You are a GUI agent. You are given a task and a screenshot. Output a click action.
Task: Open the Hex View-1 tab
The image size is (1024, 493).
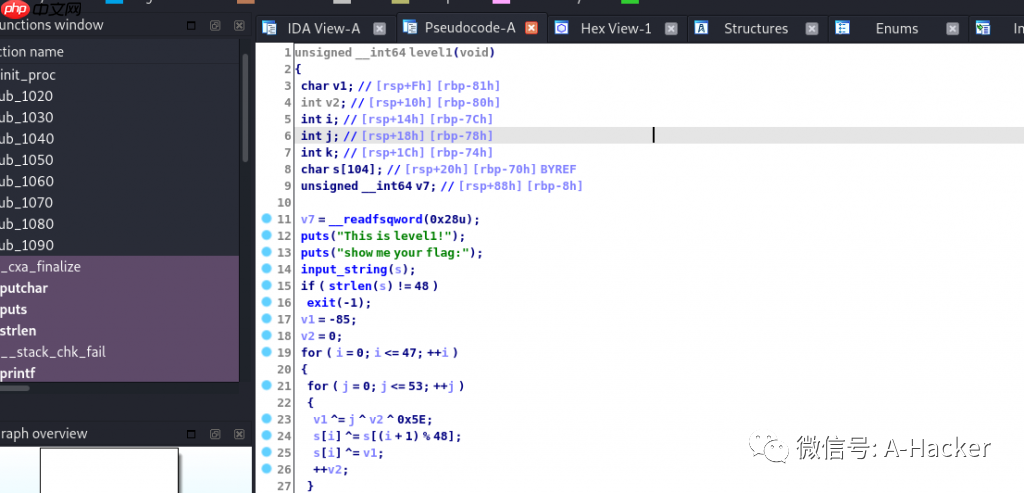(x=616, y=29)
